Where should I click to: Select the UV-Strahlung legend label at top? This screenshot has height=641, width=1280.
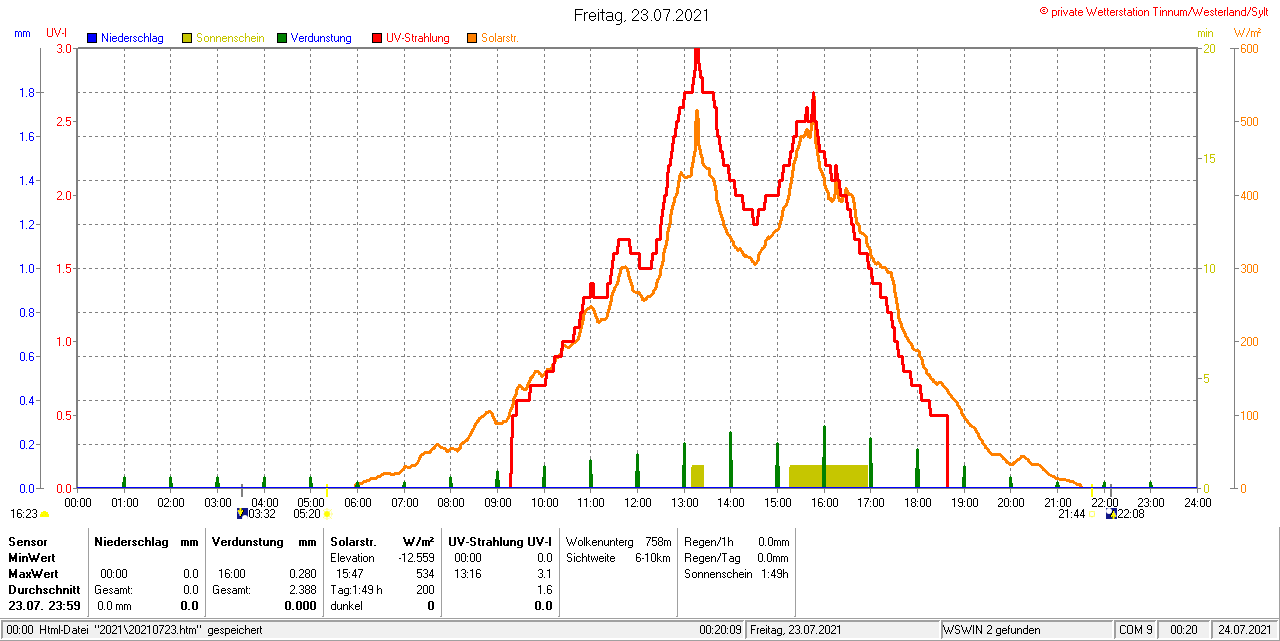coord(419,38)
